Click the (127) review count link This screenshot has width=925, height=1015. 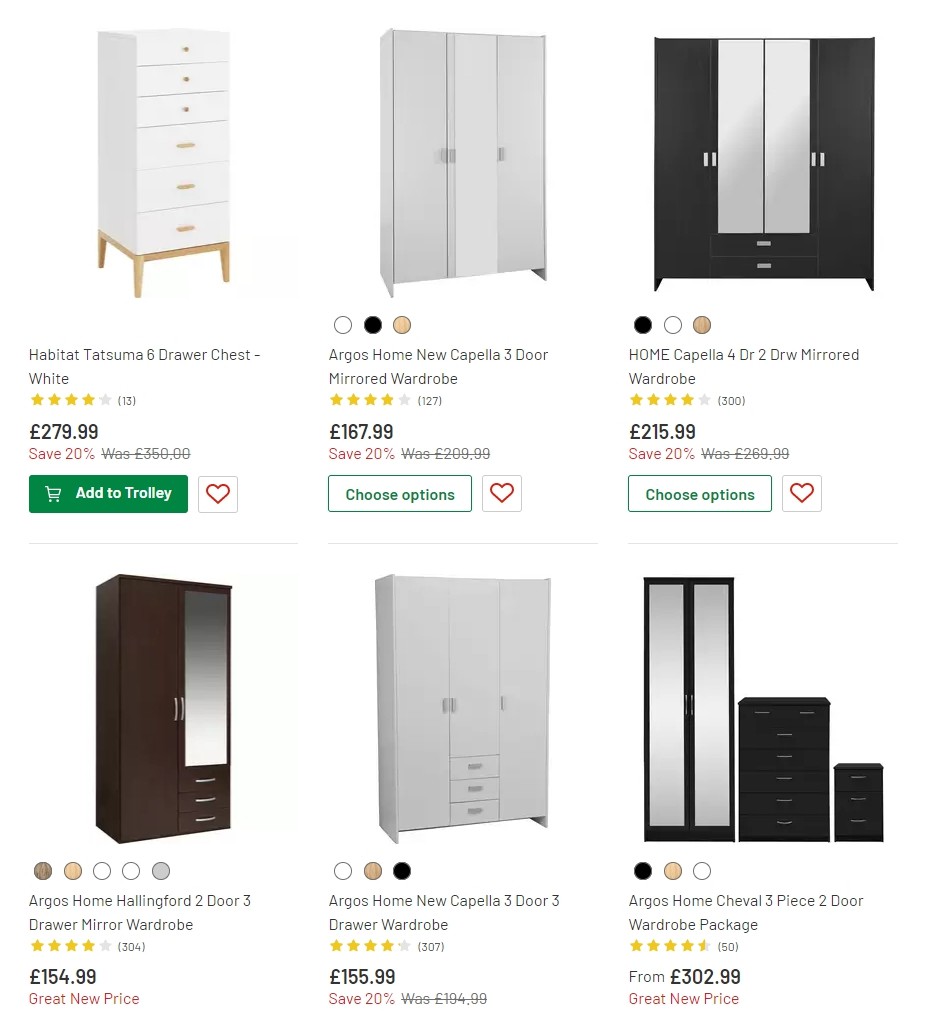pos(431,399)
